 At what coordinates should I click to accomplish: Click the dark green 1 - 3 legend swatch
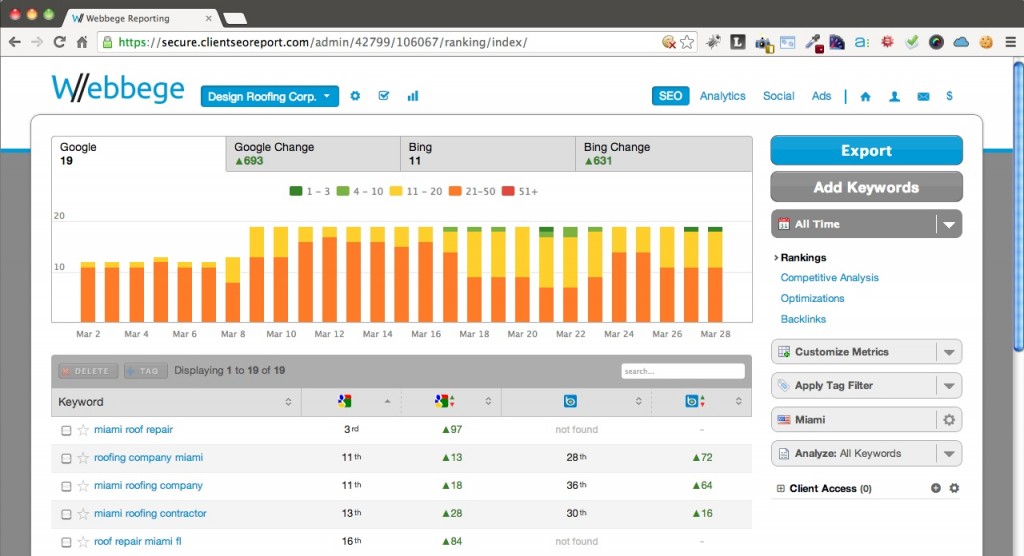296,191
